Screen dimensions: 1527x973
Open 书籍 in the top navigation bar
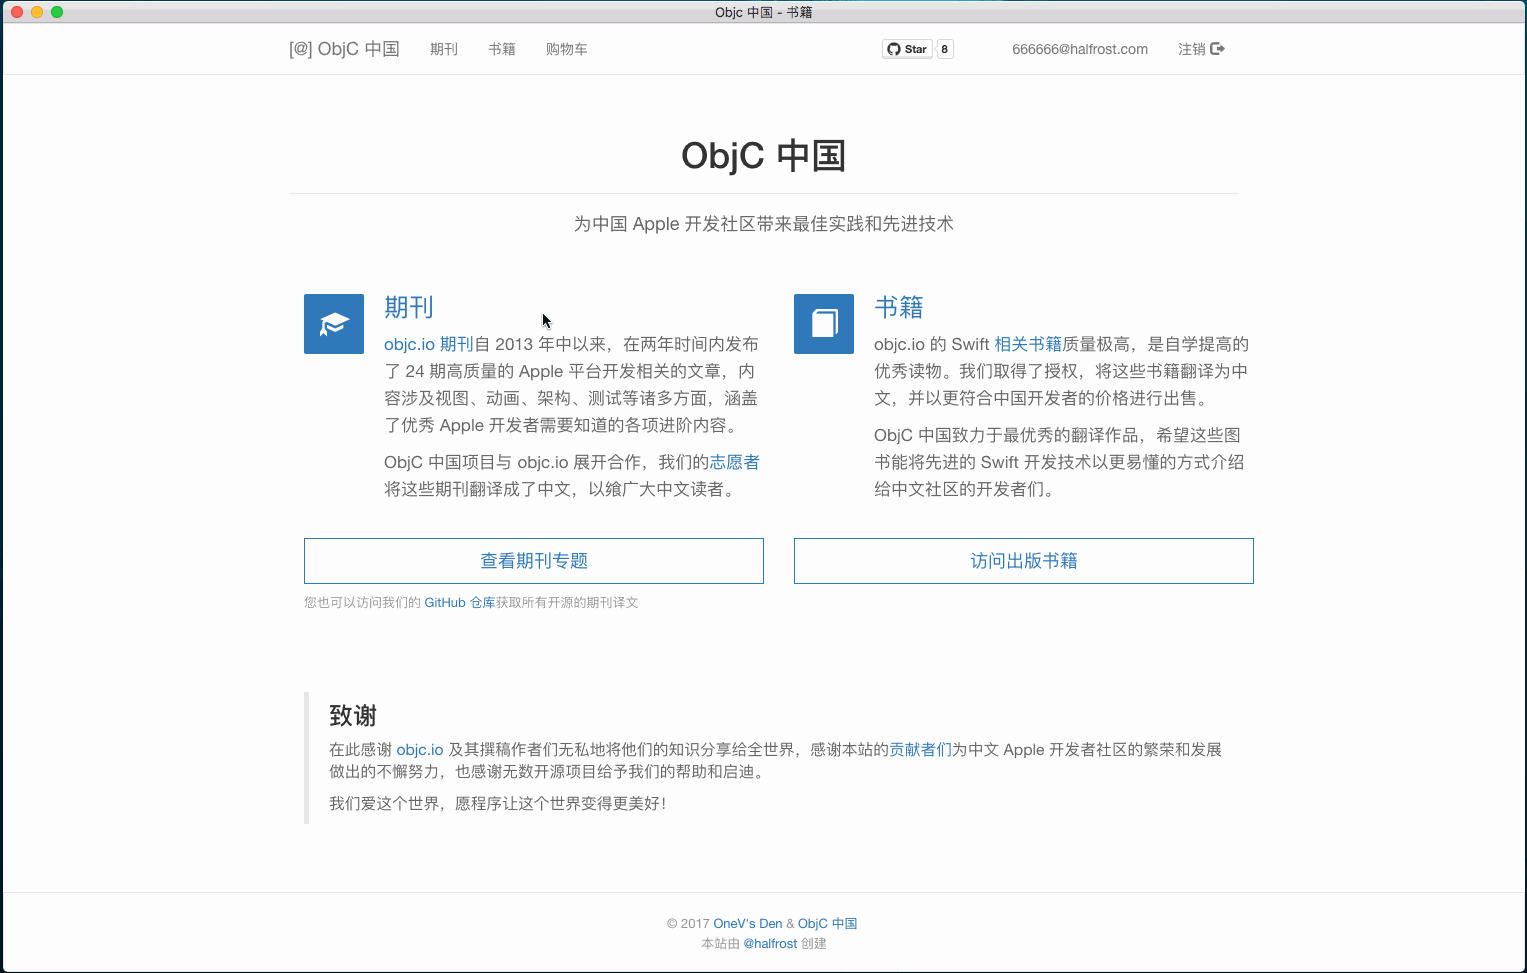click(502, 49)
